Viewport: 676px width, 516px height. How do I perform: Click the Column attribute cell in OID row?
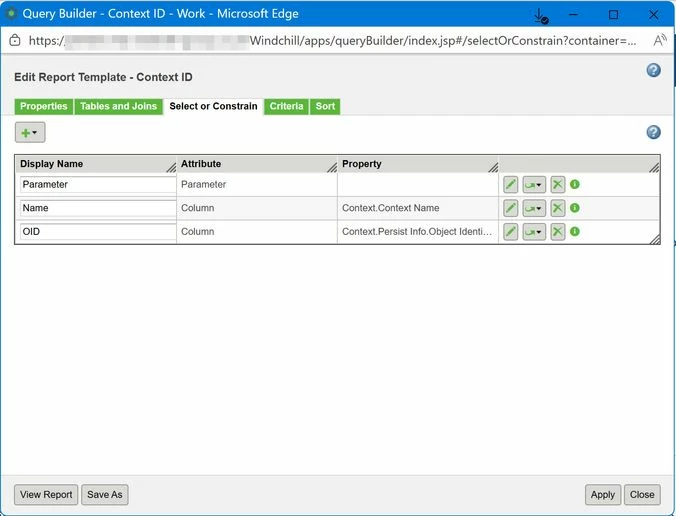pyautogui.click(x=257, y=231)
